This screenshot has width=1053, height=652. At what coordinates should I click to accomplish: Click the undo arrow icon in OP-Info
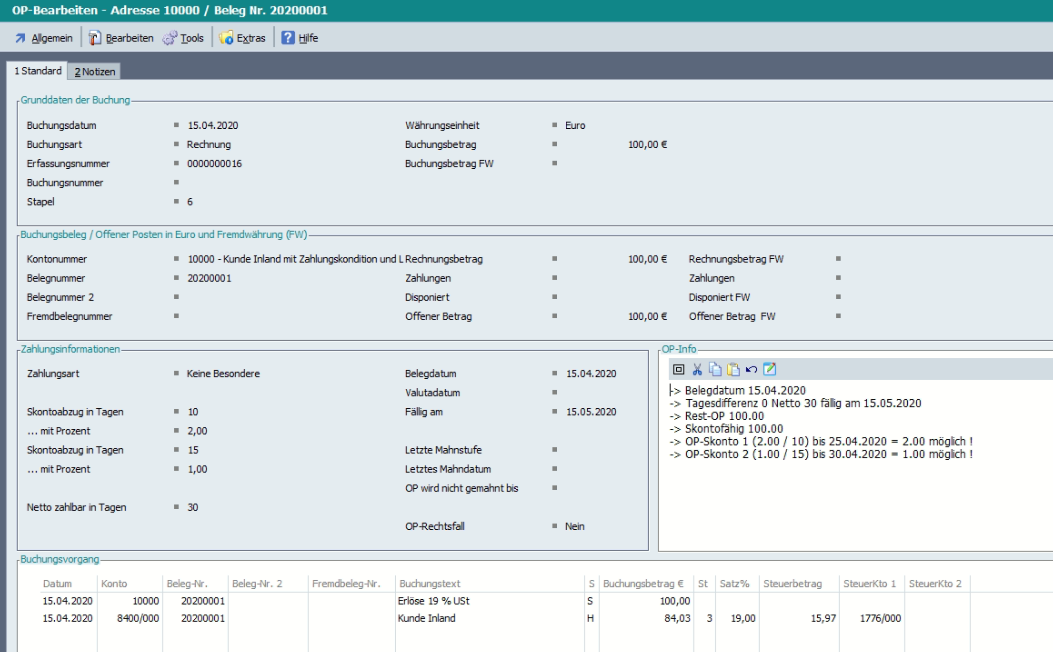pyautogui.click(x=751, y=369)
